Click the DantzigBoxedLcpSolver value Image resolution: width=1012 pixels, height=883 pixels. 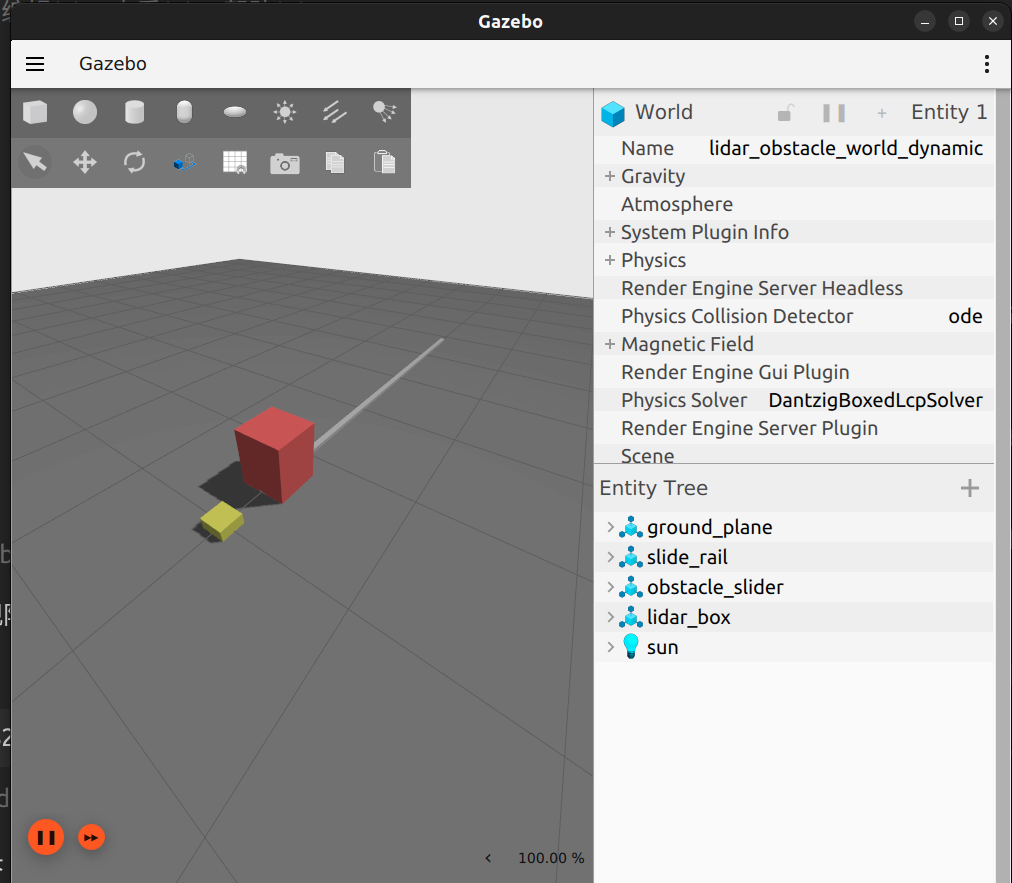tap(875, 400)
